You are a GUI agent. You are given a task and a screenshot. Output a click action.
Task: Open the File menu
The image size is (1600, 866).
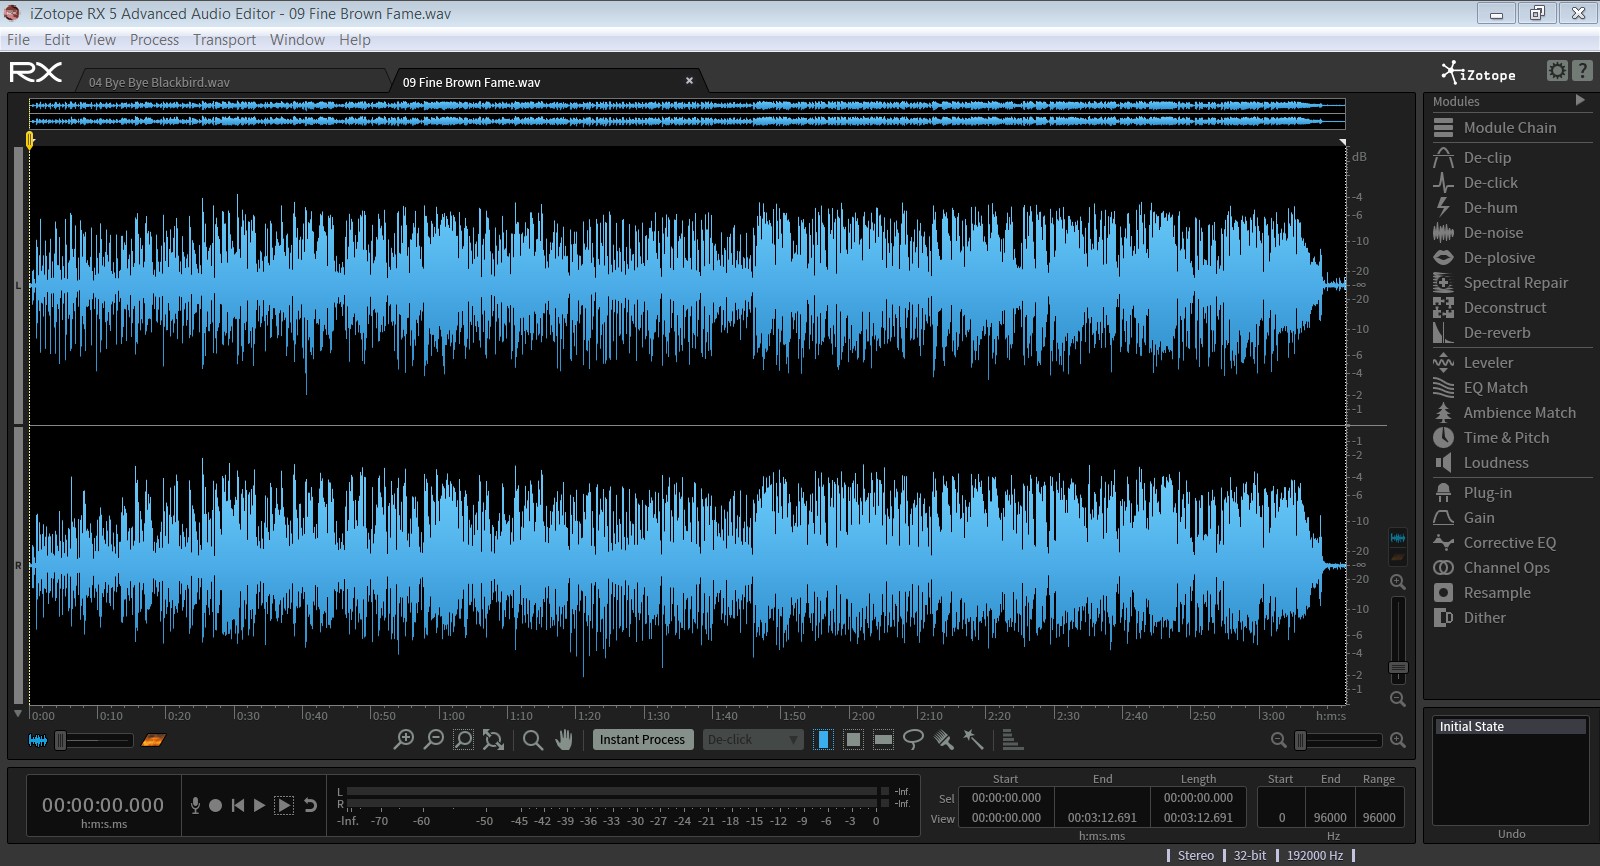tap(18, 40)
